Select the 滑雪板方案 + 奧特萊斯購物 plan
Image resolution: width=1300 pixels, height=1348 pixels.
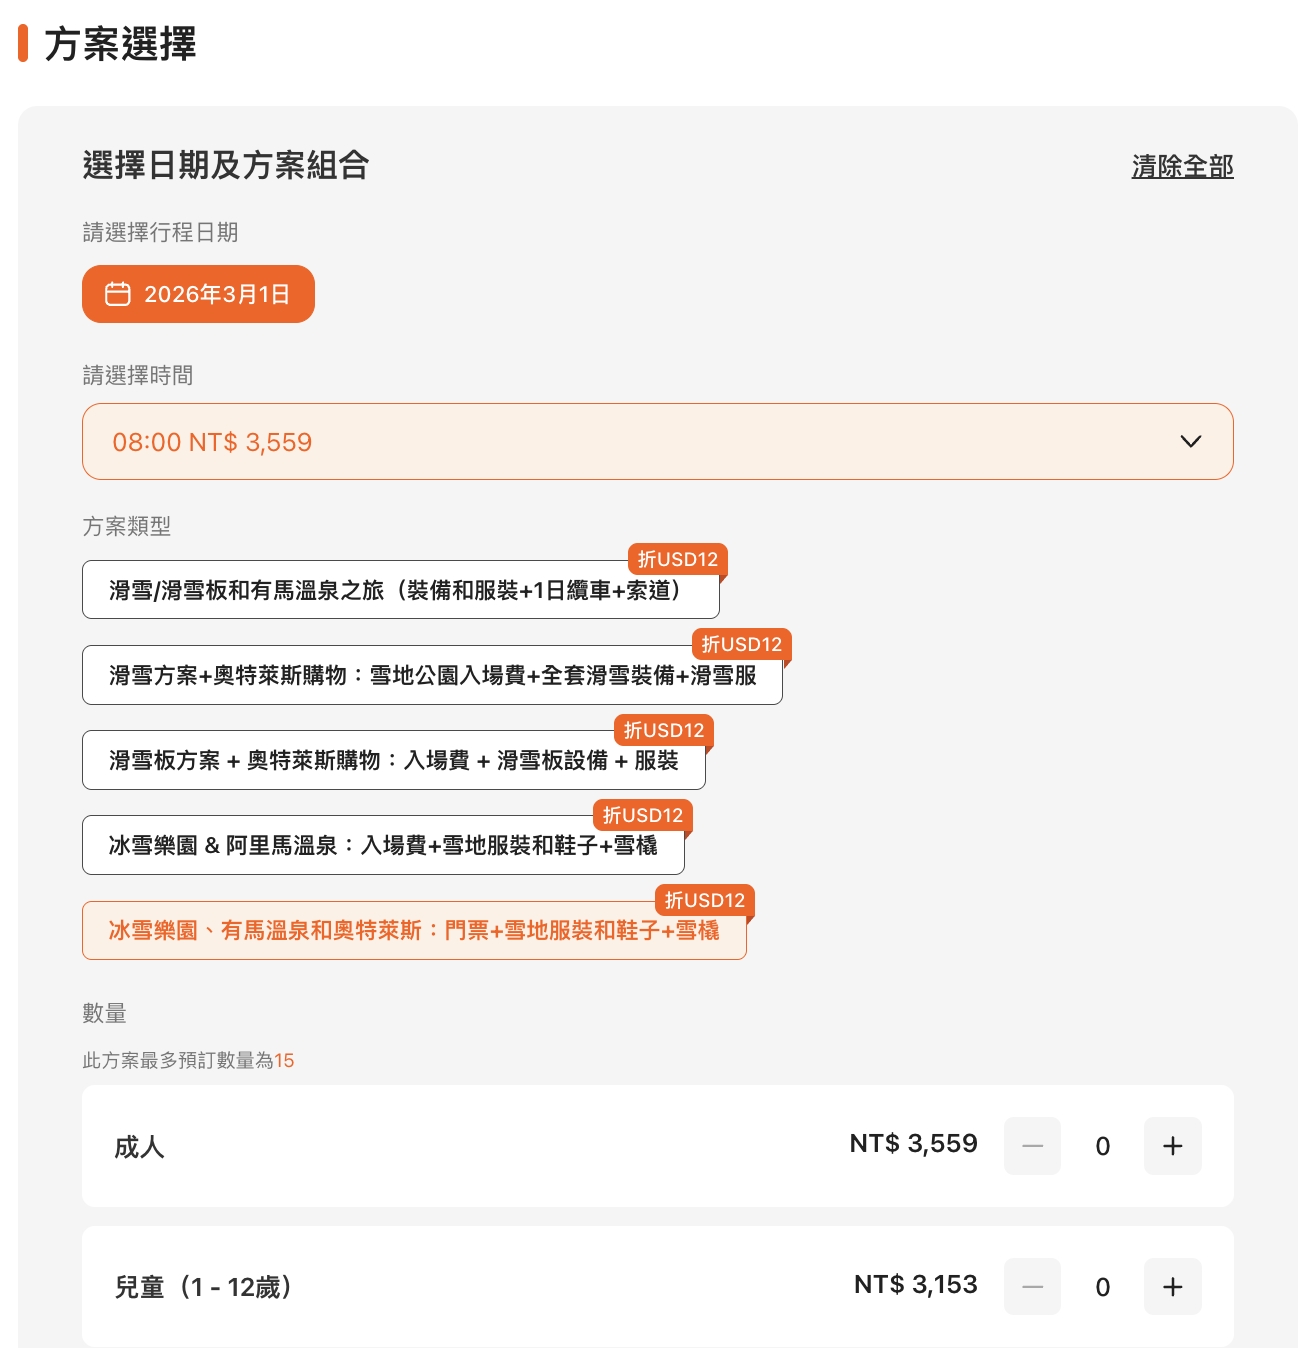(393, 761)
